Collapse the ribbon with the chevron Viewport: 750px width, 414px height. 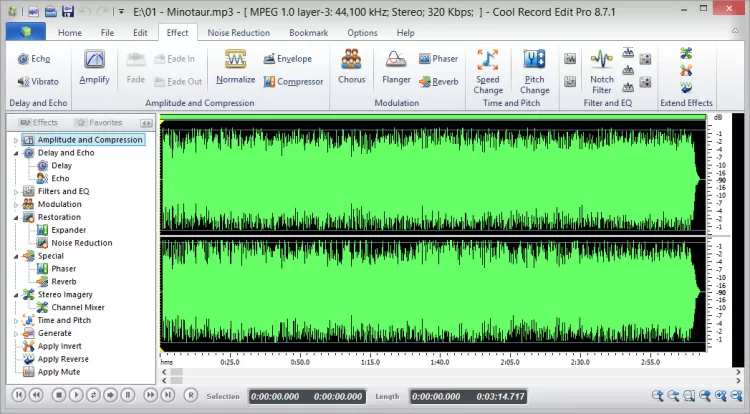point(735,31)
